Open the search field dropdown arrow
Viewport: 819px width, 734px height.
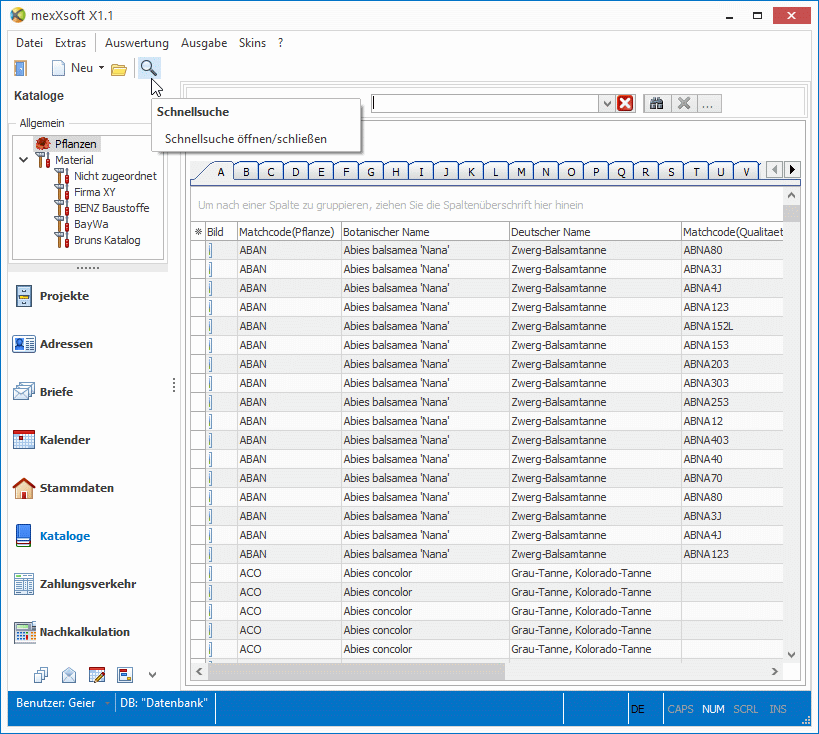tap(606, 104)
